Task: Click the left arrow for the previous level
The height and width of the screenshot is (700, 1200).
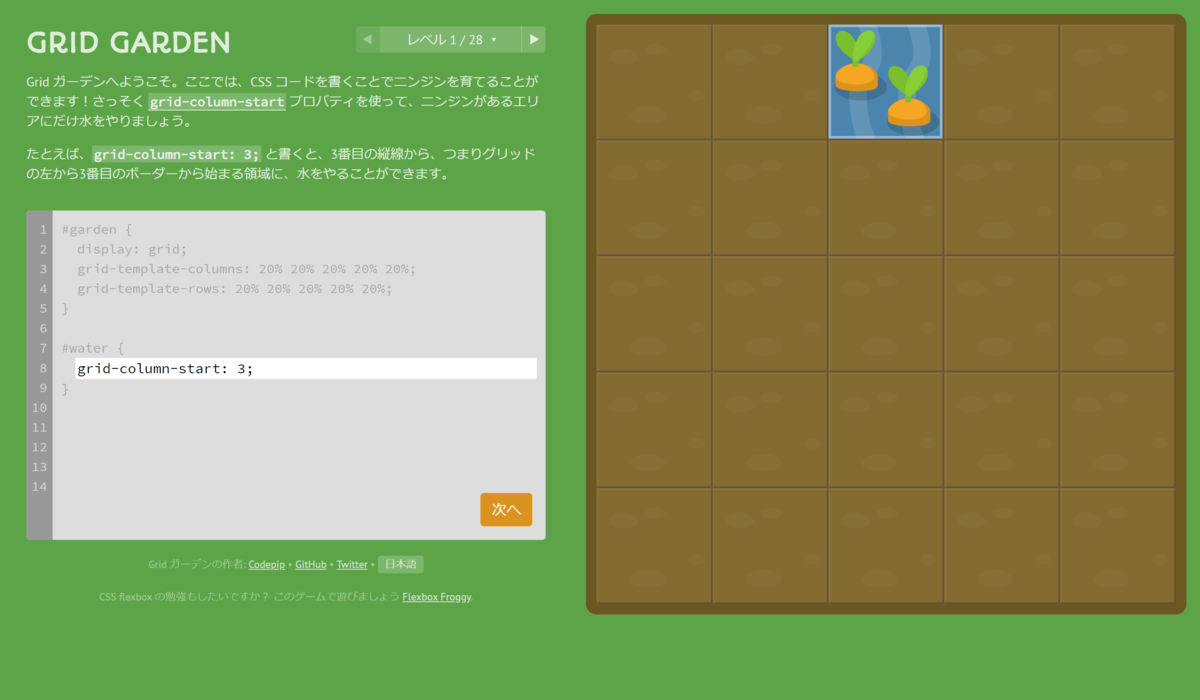Action: (366, 39)
